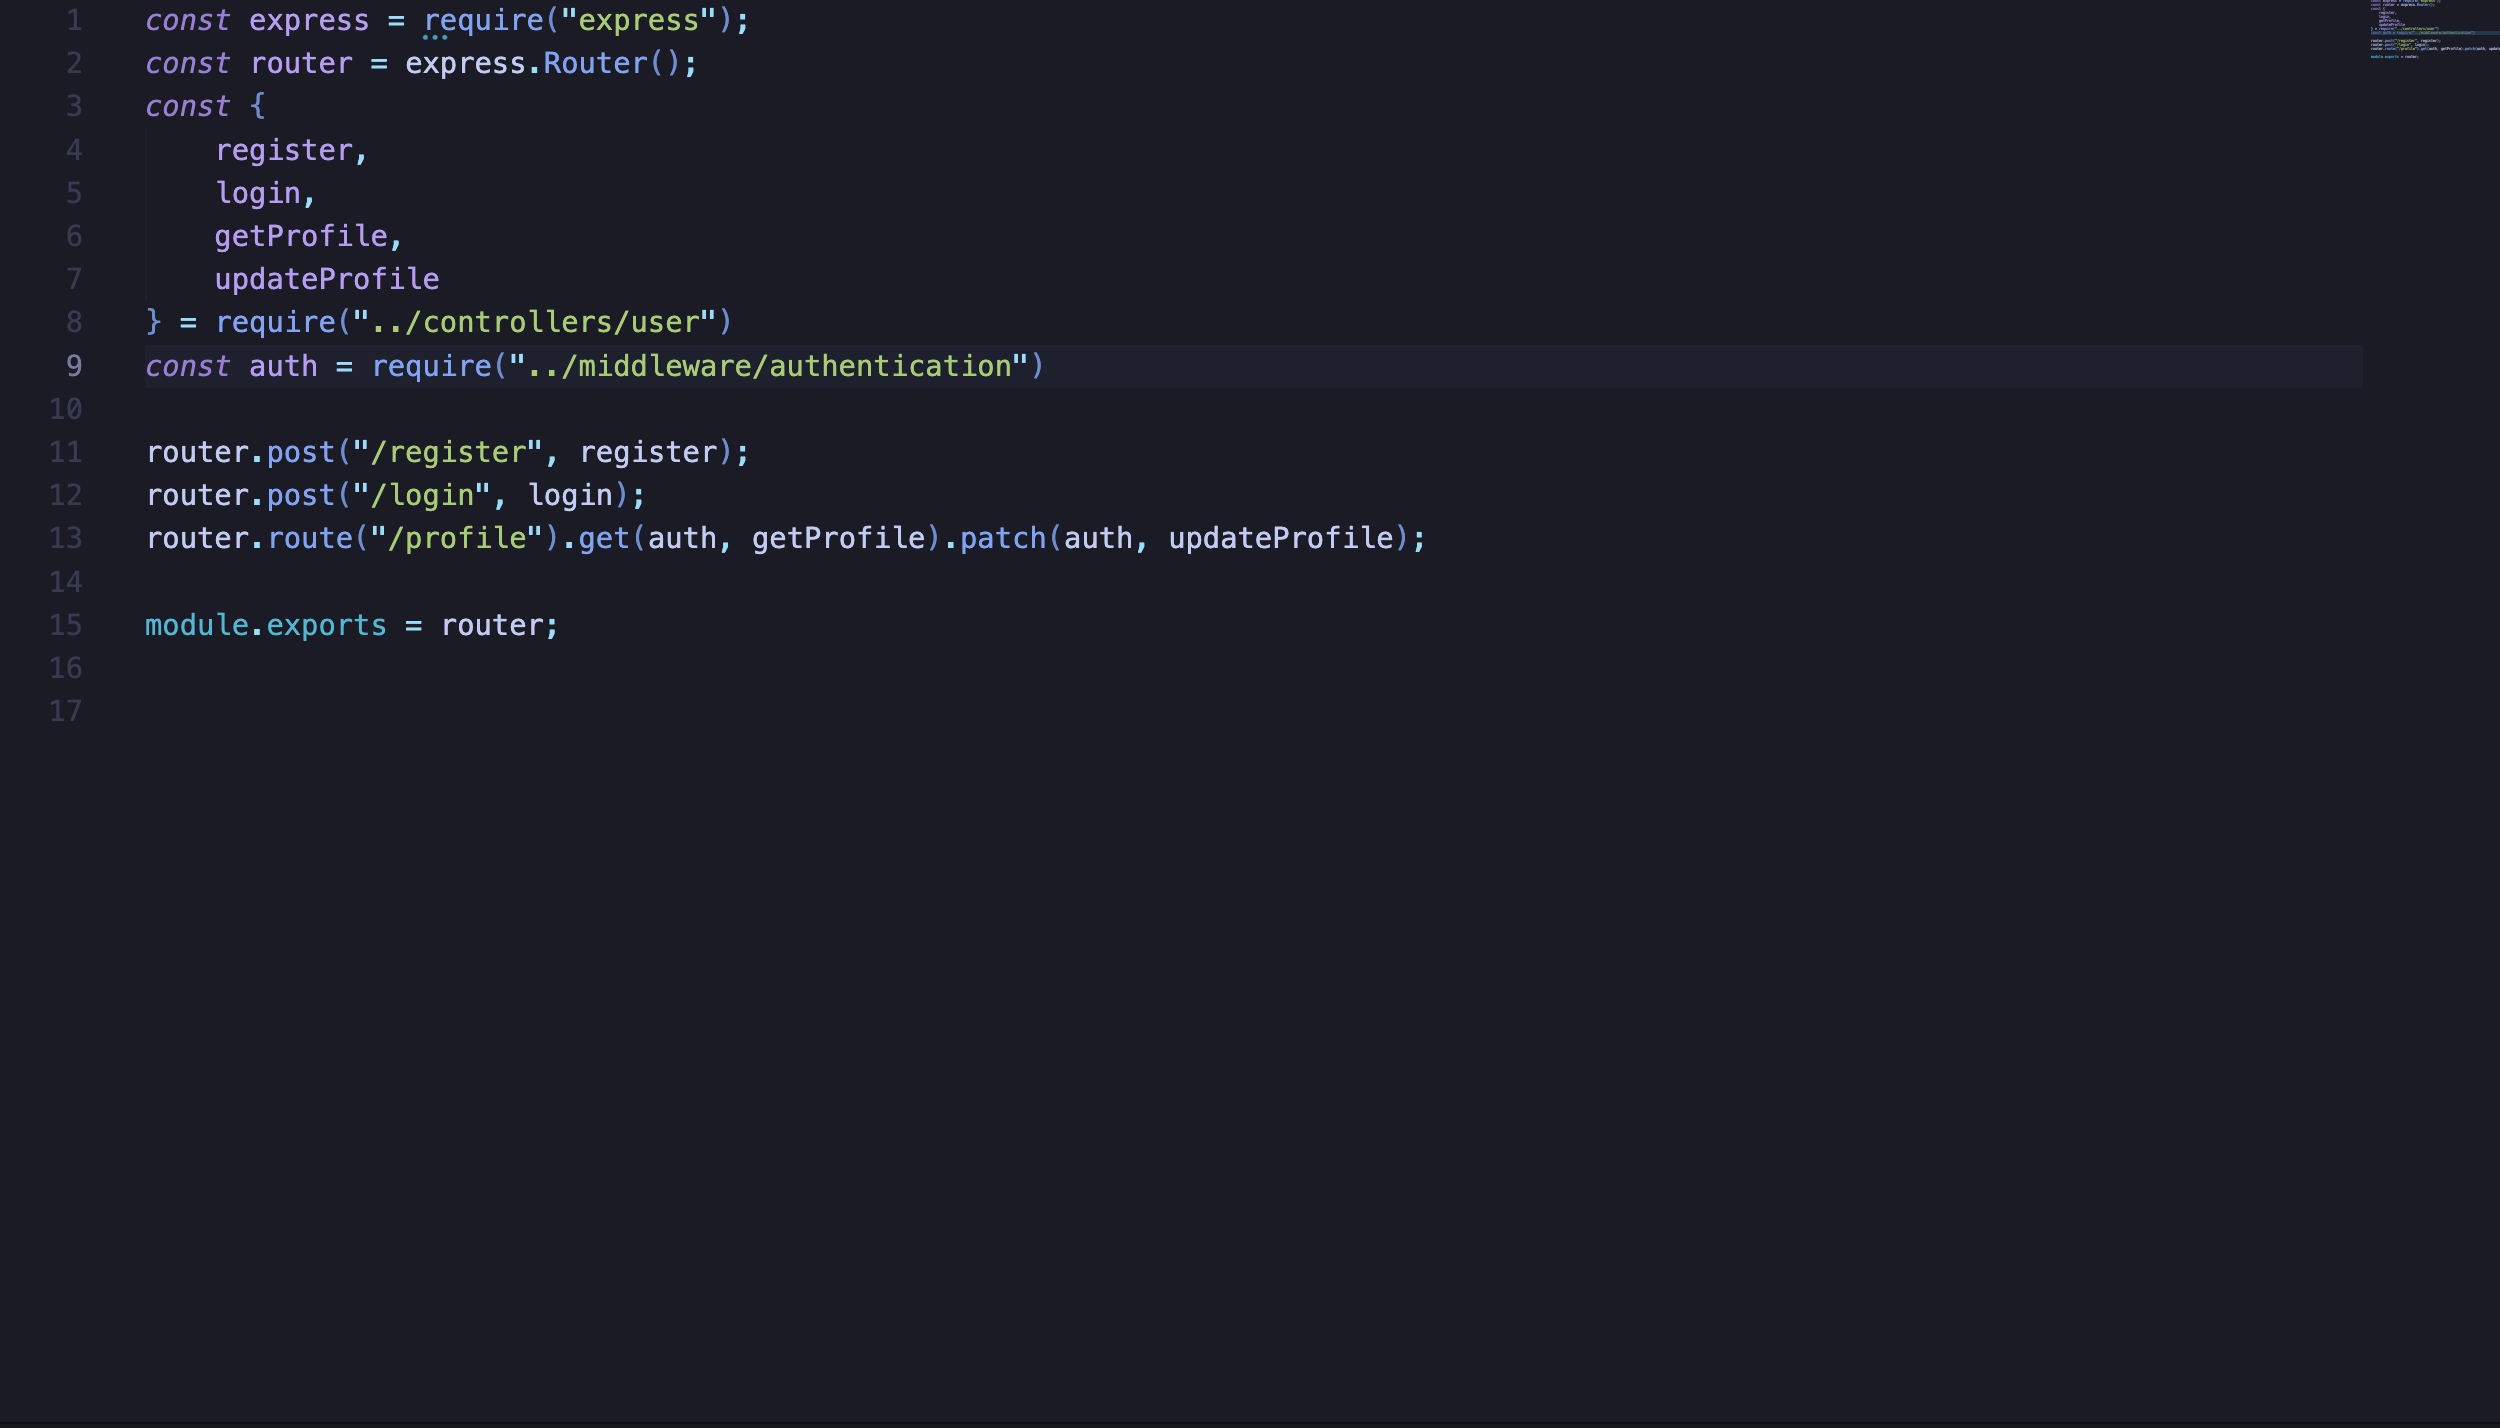Image resolution: width=2500 pixels, height=1428 pixels.
Task: Click the "/profile" route string
Action: coord(457,538)
